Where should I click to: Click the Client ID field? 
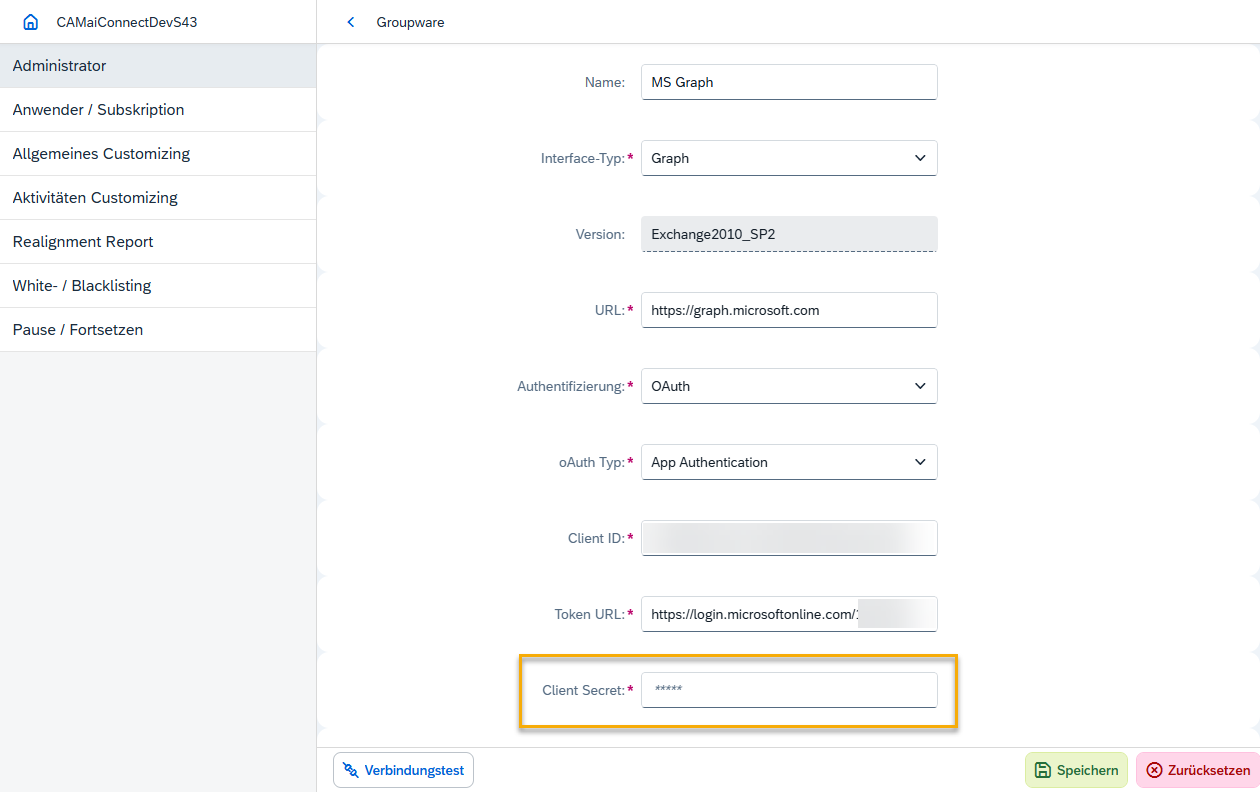[789, 538]
